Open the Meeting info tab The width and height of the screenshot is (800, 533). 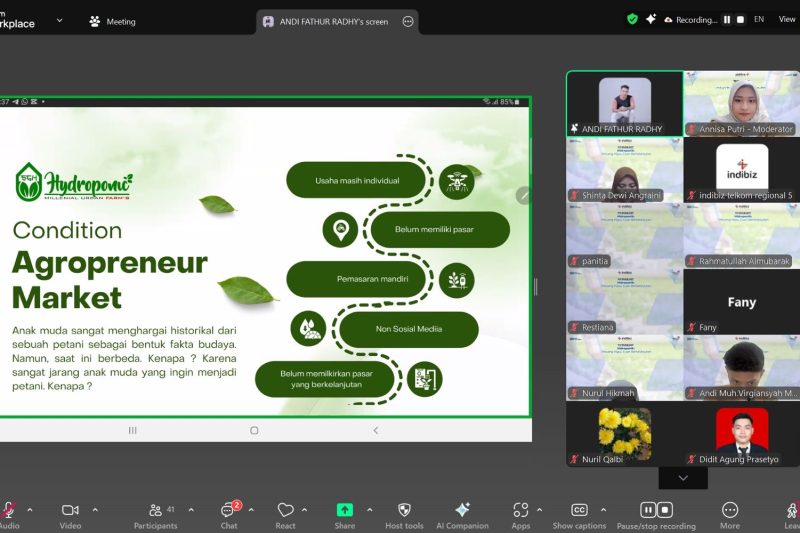[112, 21]
